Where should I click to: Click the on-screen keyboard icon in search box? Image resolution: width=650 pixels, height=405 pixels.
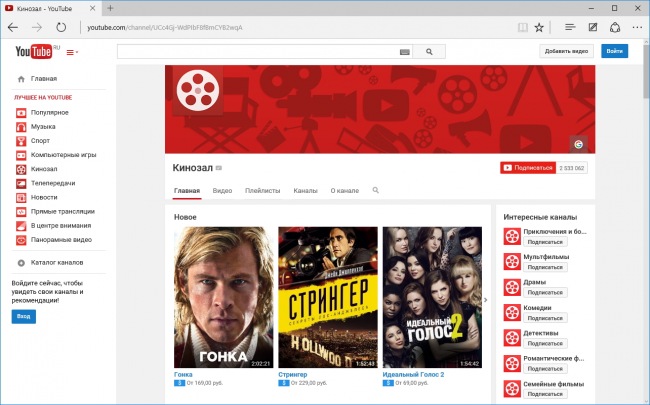point(405,52)
